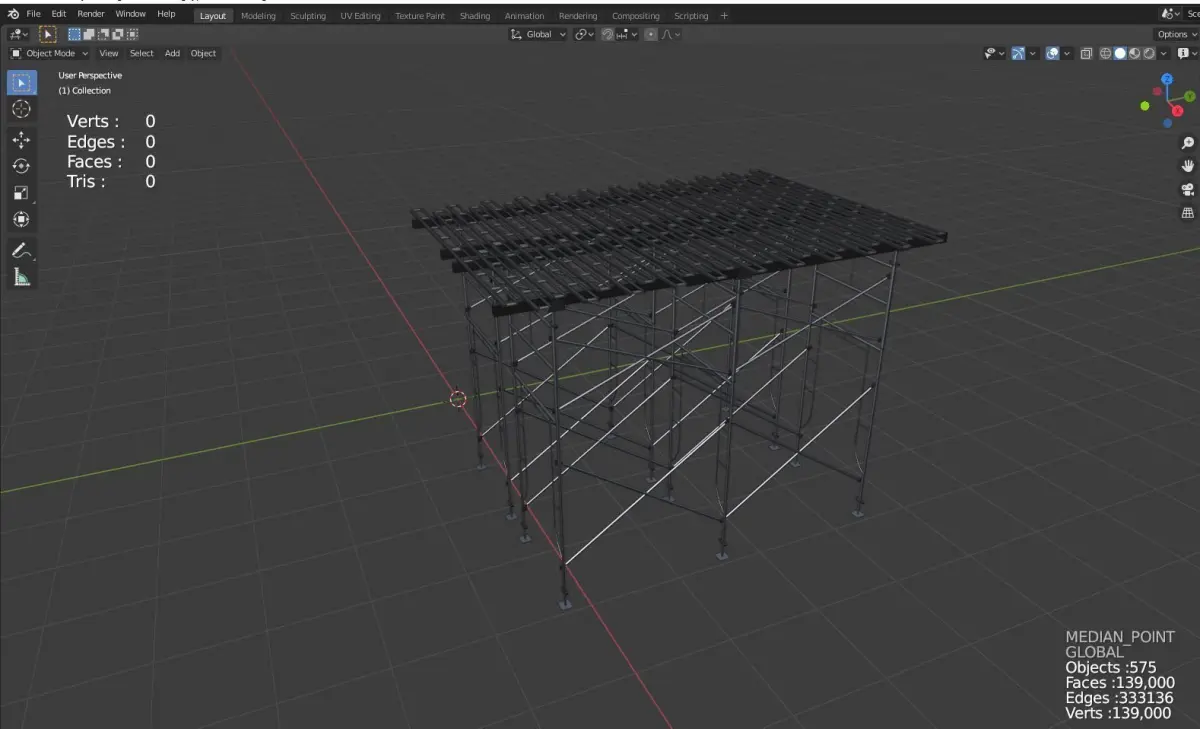
Task: Set selection mode to invert
Action: click(x=117, y=34)
